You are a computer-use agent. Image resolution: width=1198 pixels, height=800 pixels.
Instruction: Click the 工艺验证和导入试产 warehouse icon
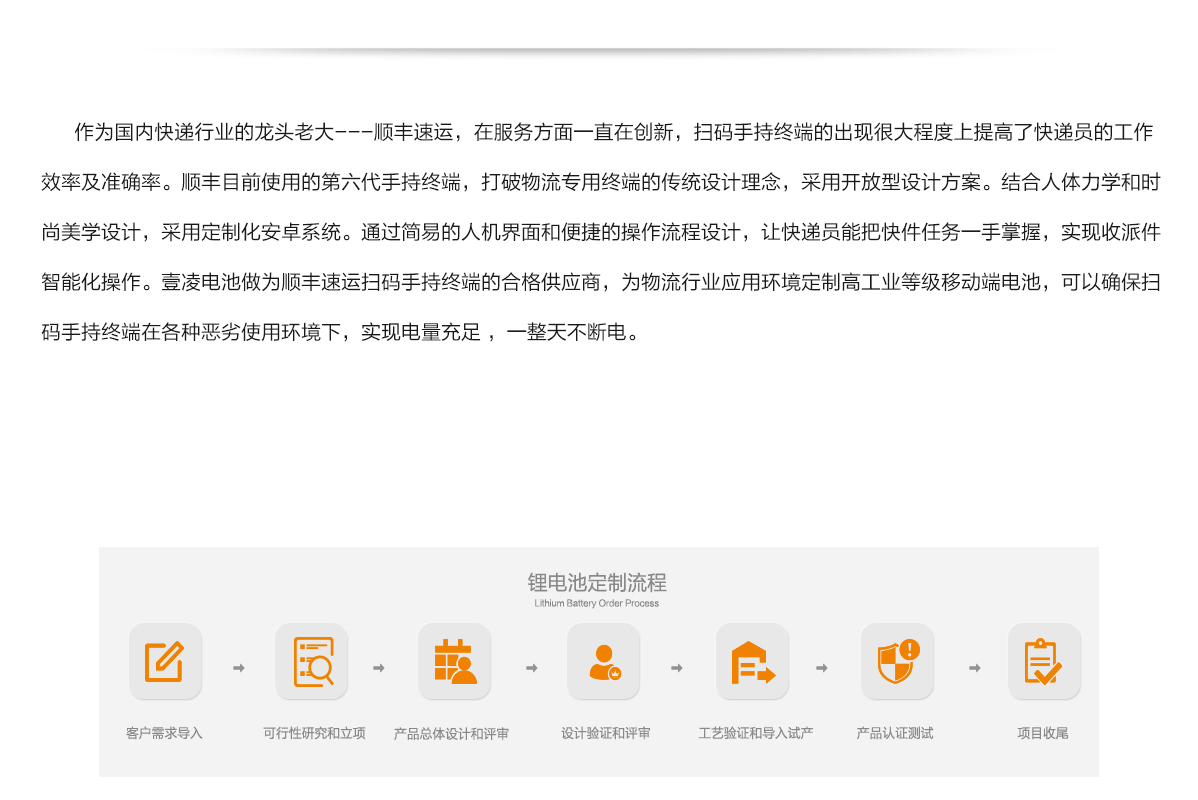752,662
